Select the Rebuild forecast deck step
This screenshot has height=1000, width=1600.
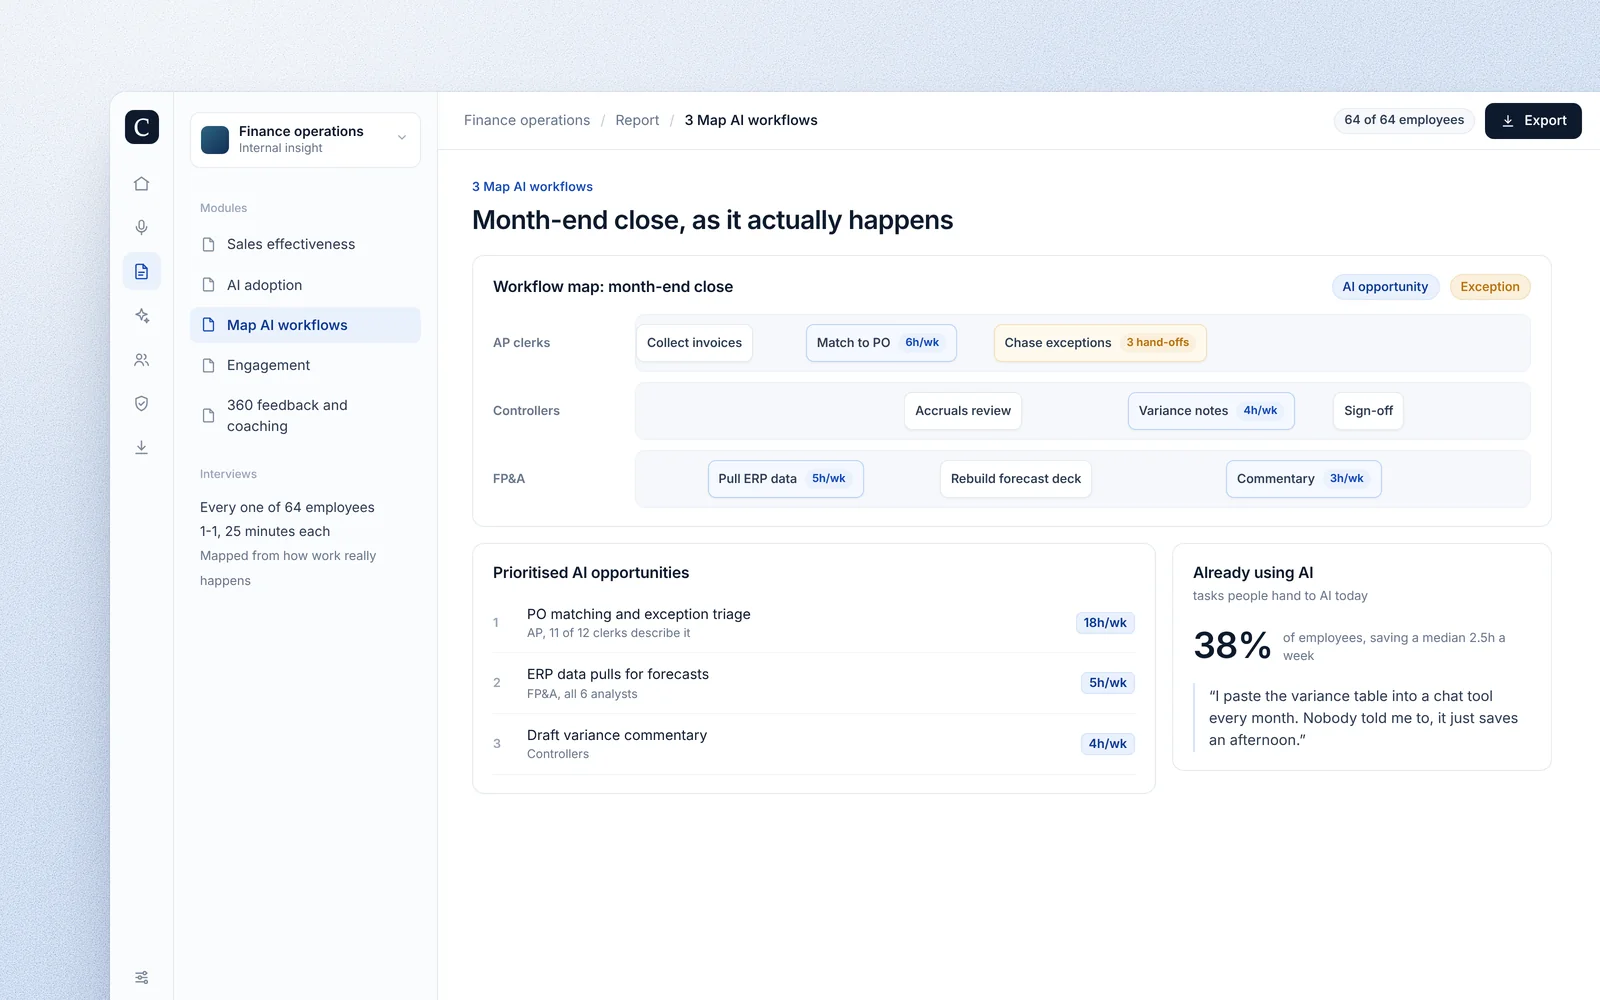[1016, 479]
